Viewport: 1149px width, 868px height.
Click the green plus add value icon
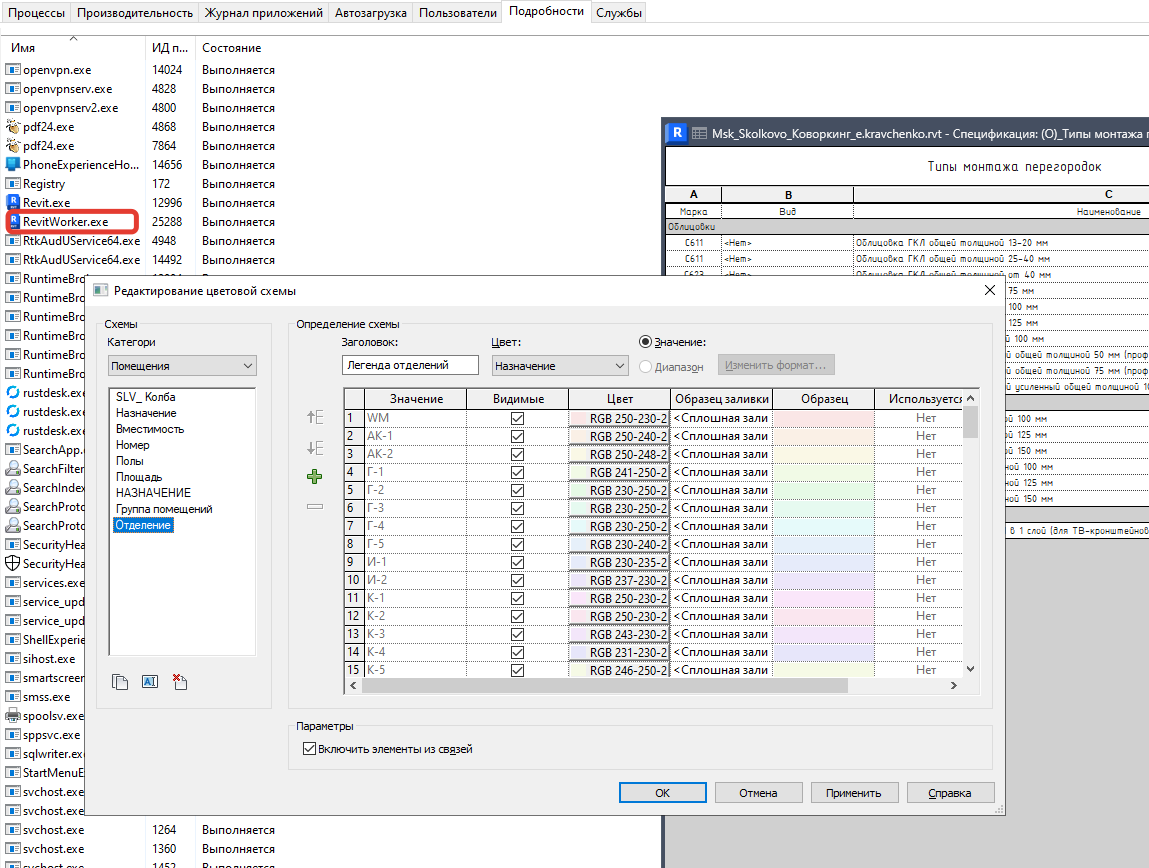click(x=314, y=477)
